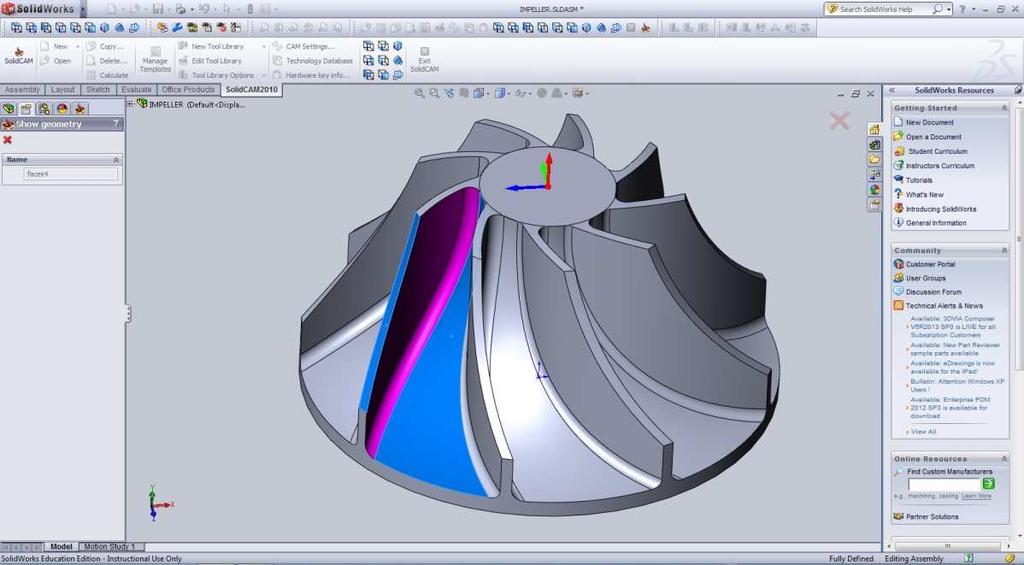Cancel Show geometry with red X
This screenshot has height=565, width=1024.
click(x=8, y=140)
